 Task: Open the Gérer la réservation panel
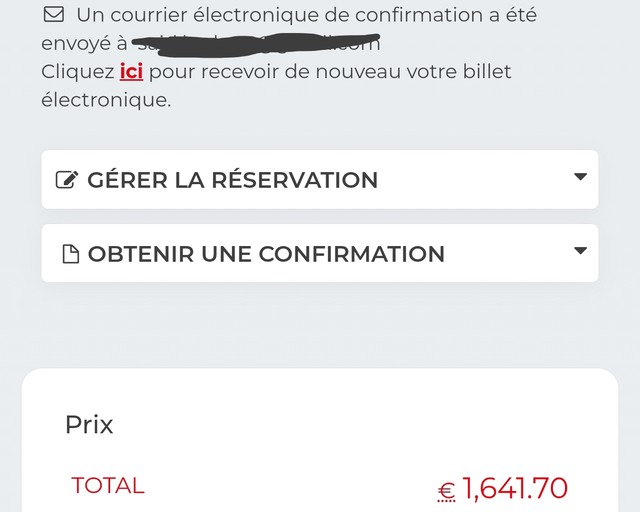click(320, 179)
